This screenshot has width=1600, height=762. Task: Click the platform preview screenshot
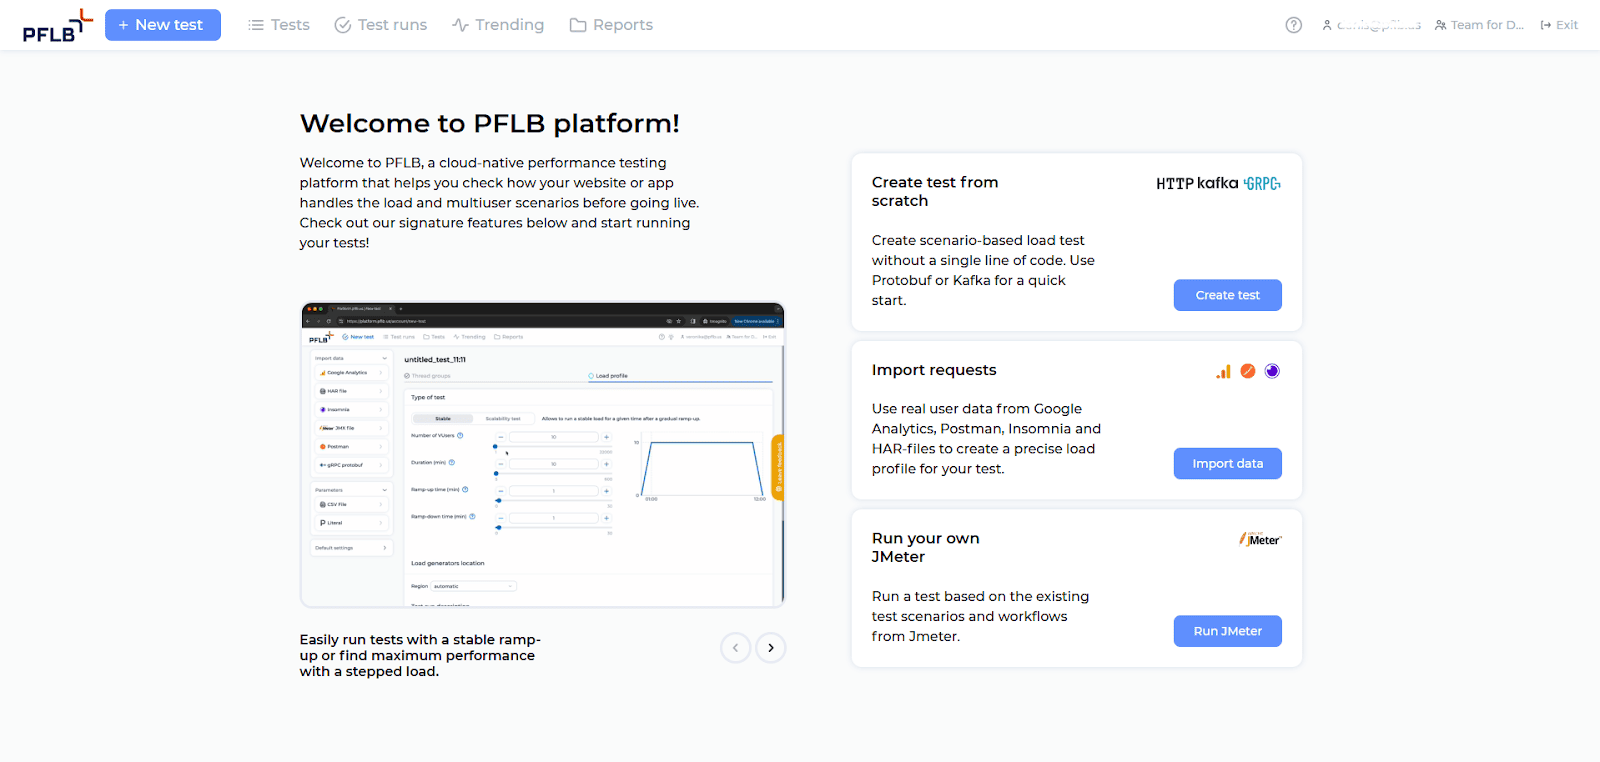tap(543, 455)
